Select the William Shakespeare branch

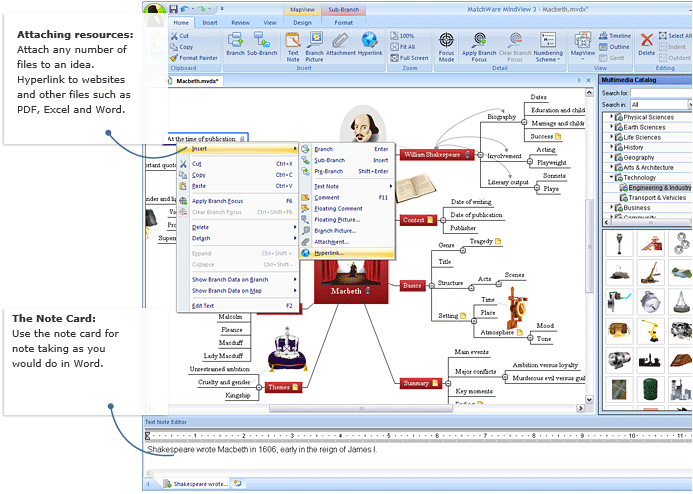pos(437,155)
